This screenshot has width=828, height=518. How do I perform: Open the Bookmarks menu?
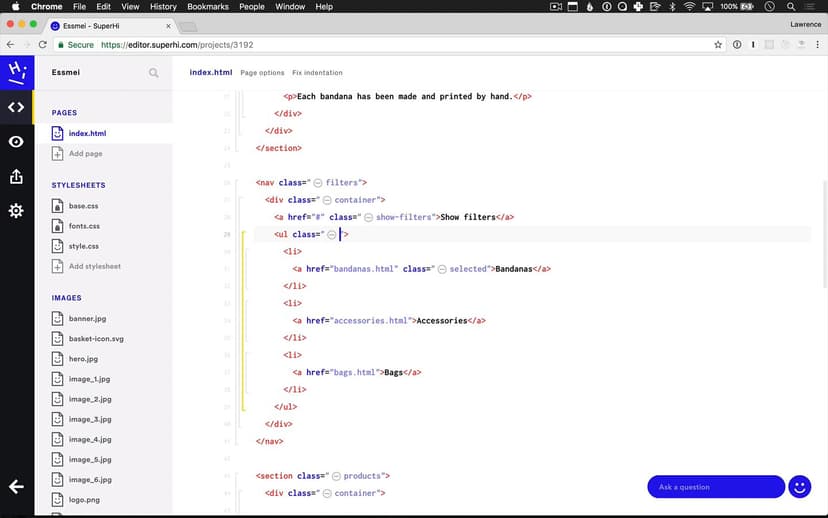click(207, 7)
